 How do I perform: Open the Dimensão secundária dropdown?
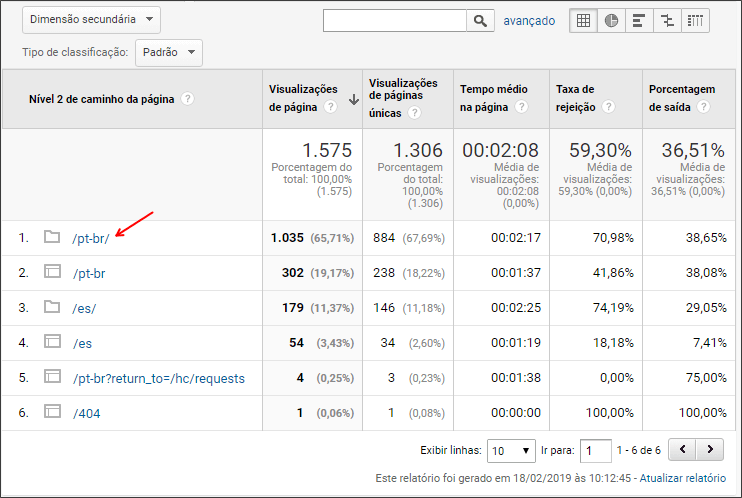pos(91,20)
